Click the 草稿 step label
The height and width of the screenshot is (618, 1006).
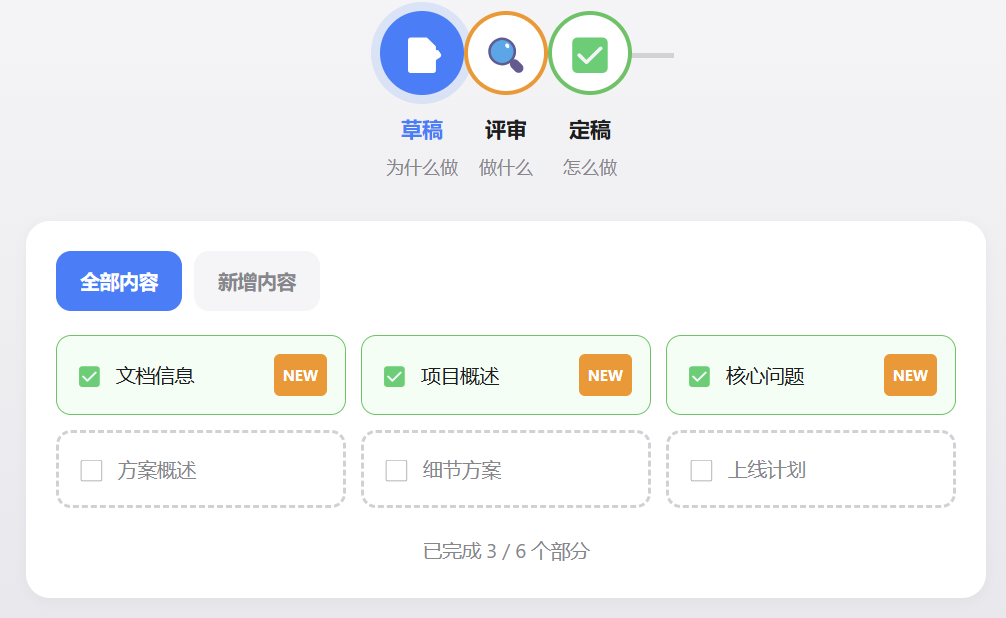click(422, 130)
